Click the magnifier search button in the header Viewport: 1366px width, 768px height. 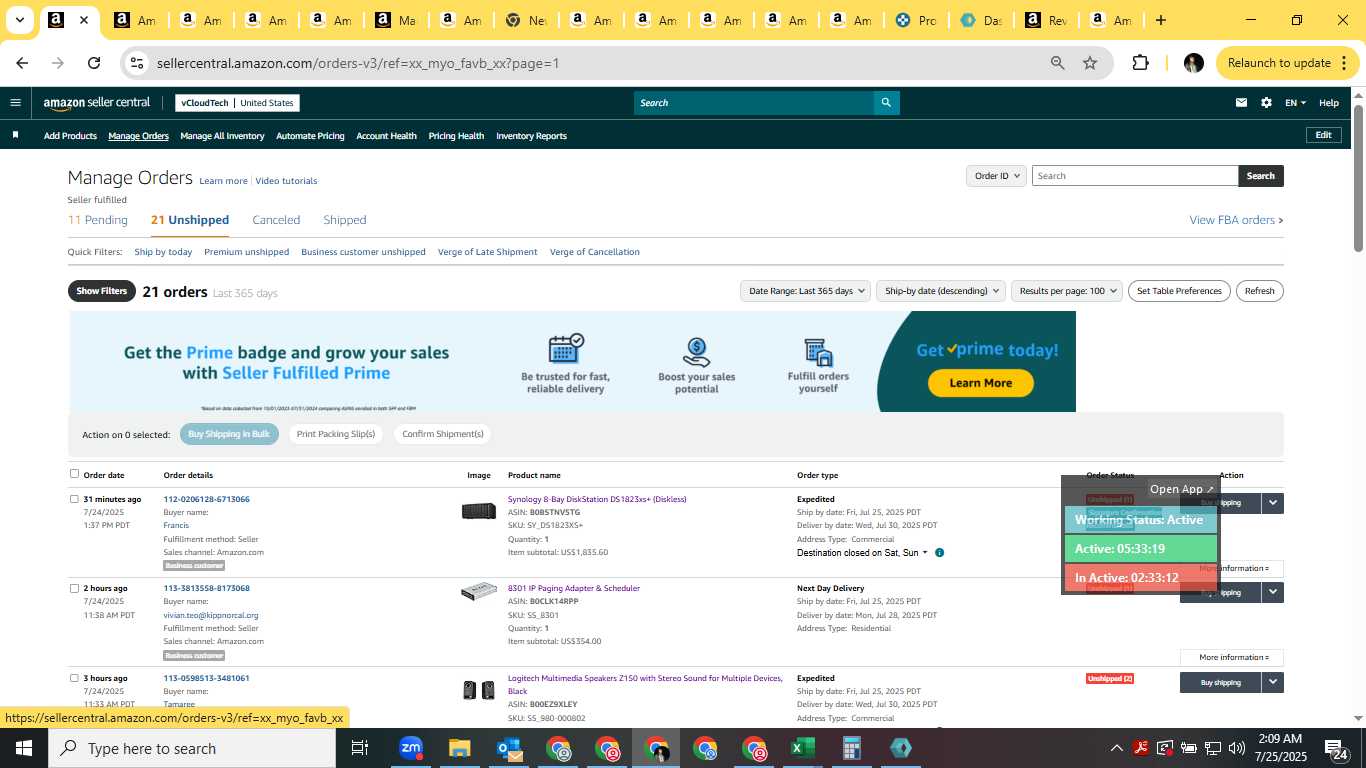point(886,103)
